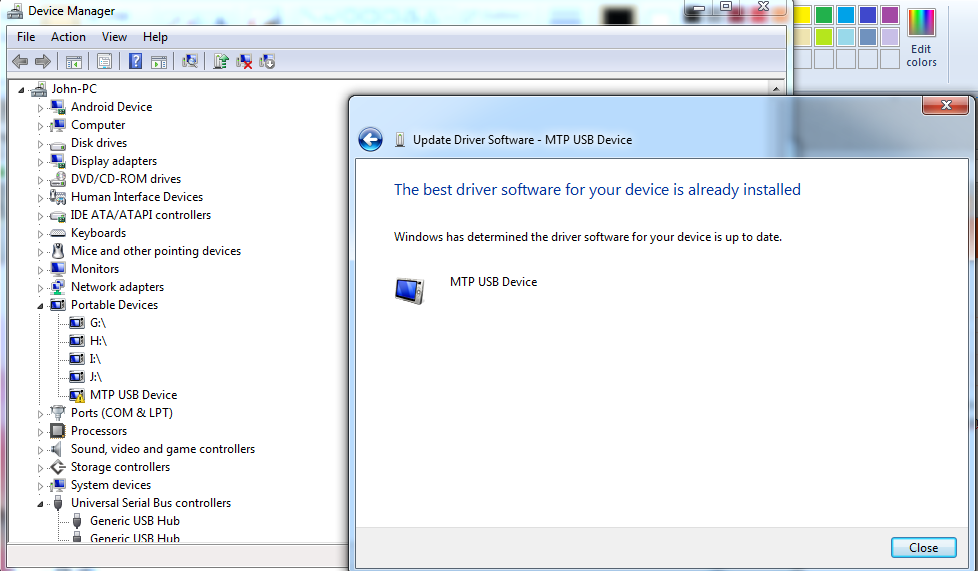Select the Storage controllers icon
The image size is (978, 571).
tap(57, 467)
